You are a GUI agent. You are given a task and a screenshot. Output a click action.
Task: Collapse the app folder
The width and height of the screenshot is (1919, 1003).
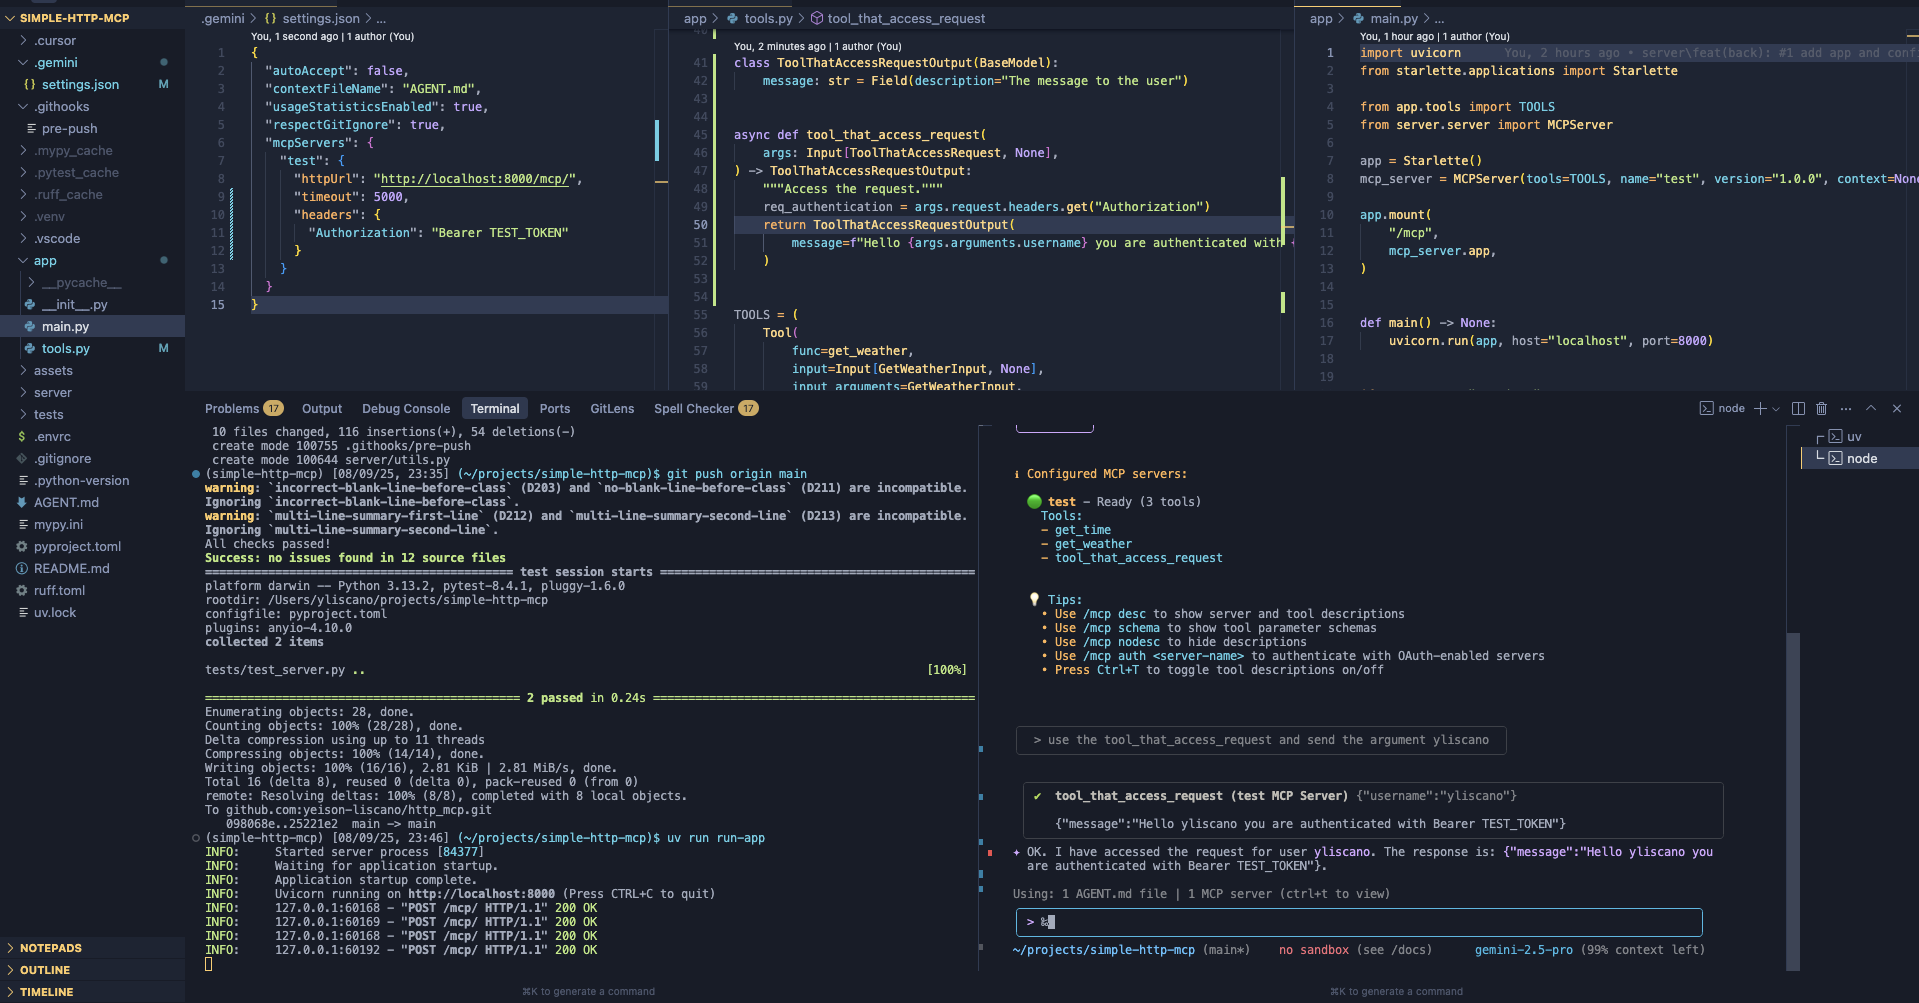coord(45,260)
